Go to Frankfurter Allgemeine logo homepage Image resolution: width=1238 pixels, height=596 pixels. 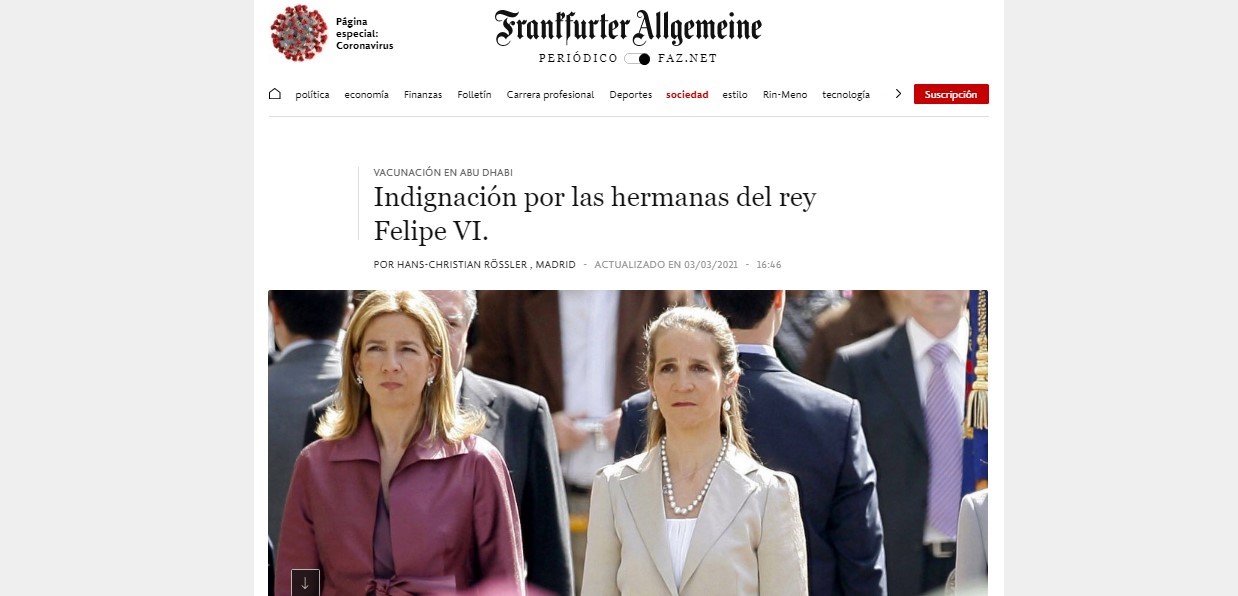[628, 28]
